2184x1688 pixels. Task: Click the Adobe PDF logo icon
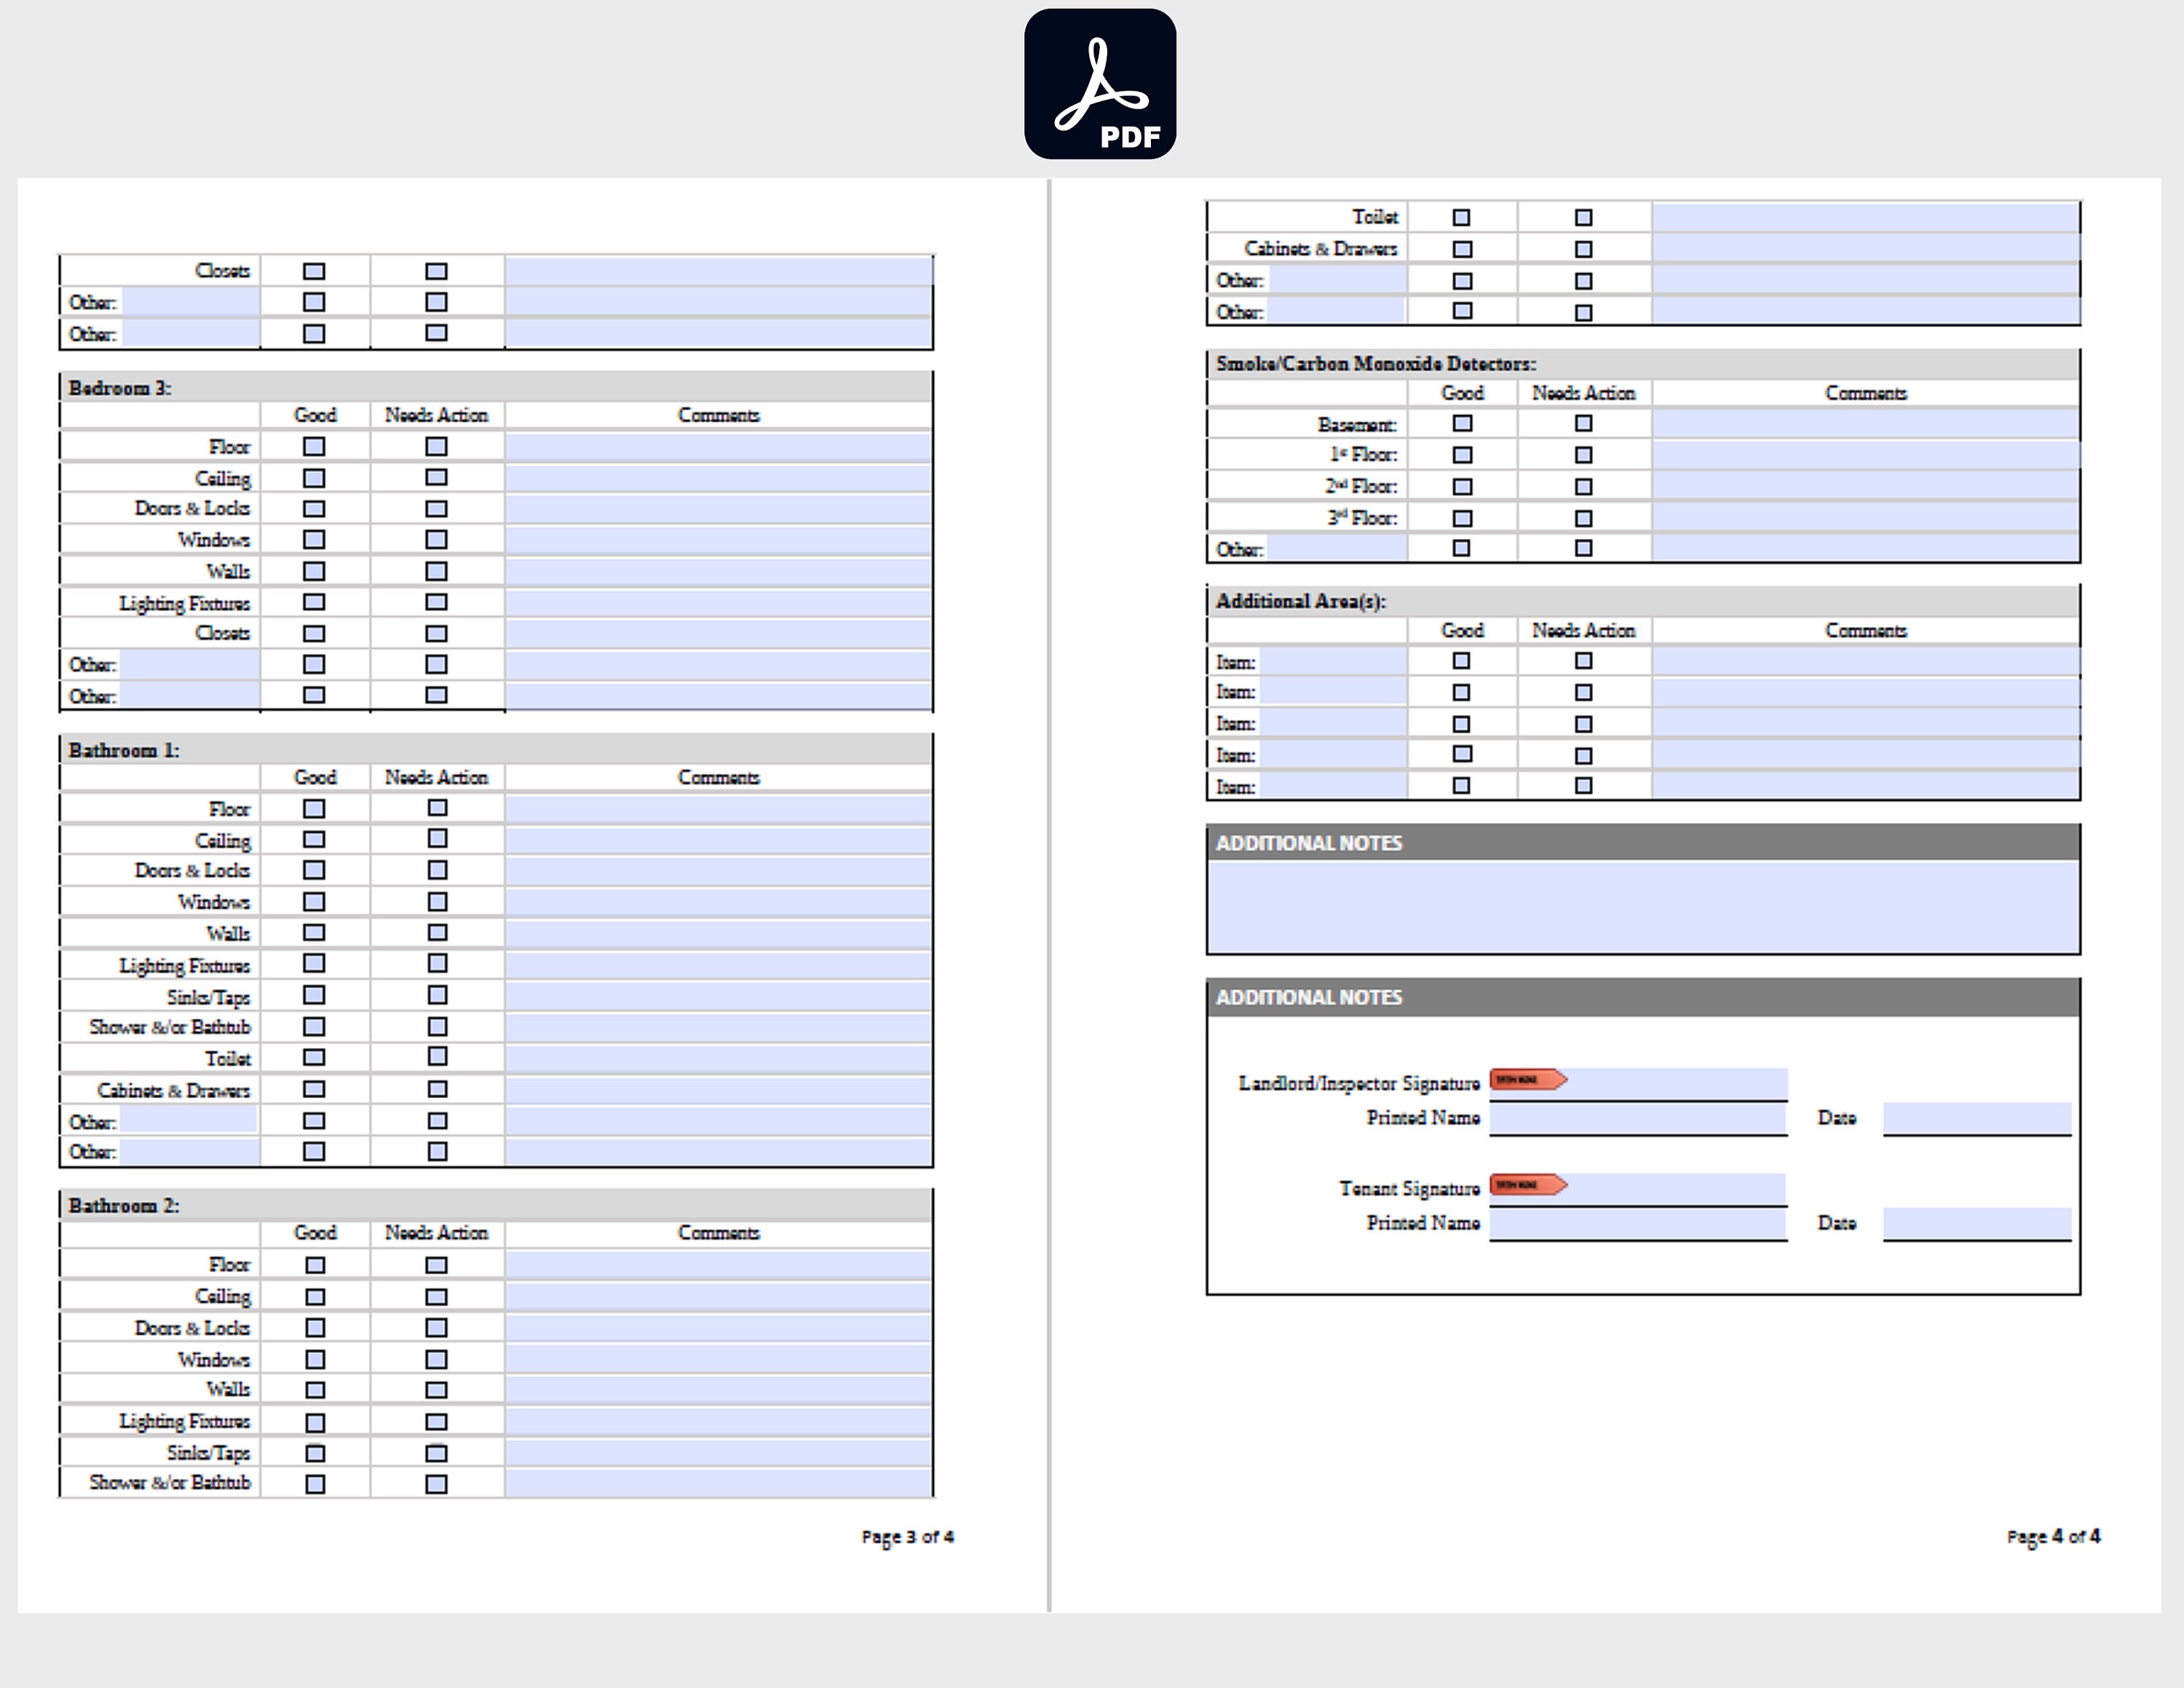[1100, 84]
